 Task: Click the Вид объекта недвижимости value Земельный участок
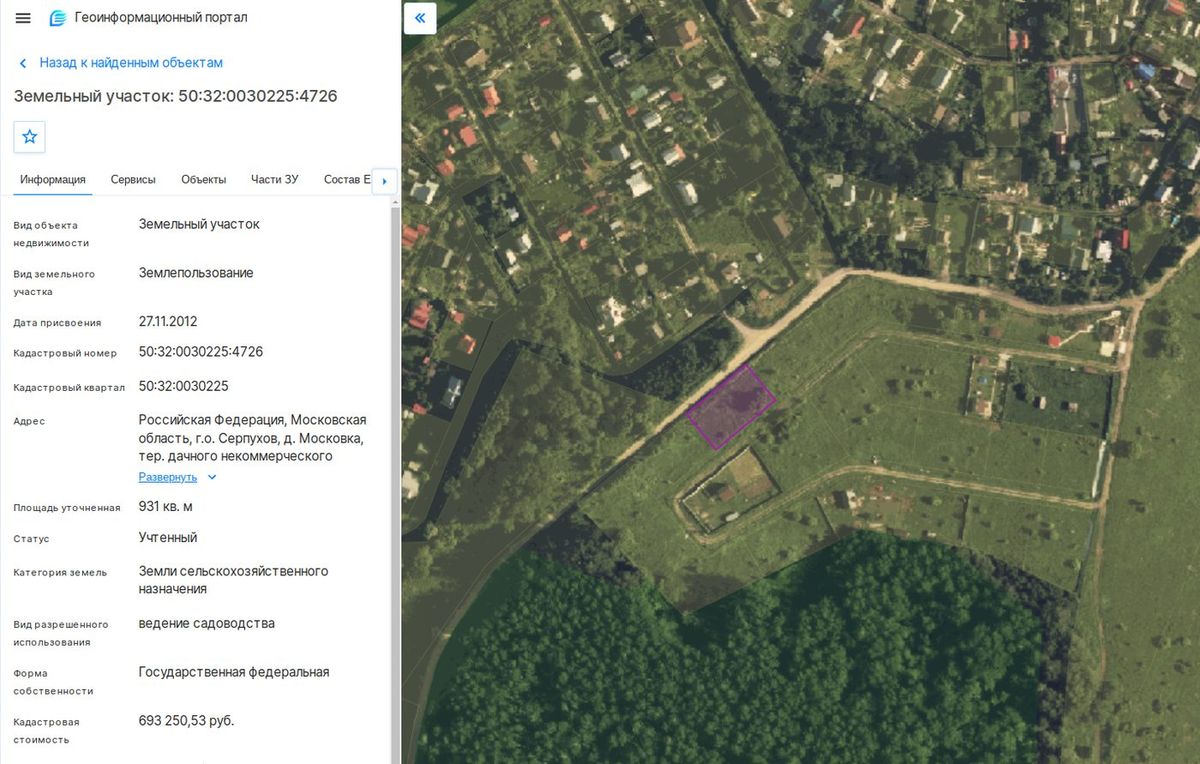(199, 224)
